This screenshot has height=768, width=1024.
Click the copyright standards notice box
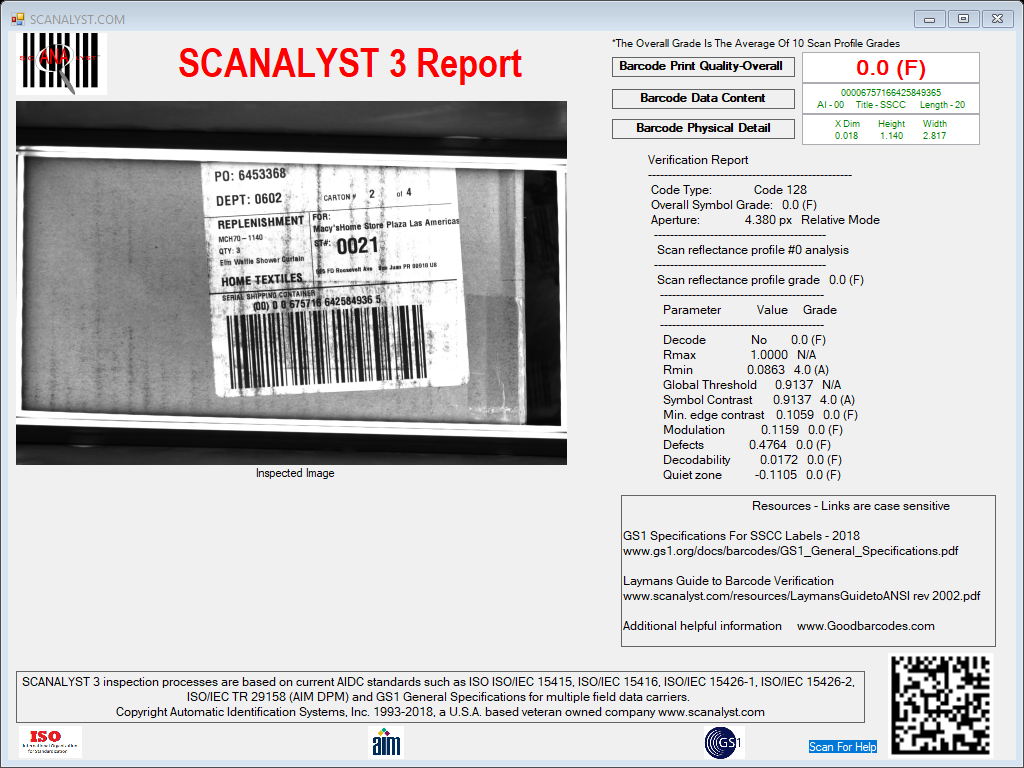coord(440,697)
